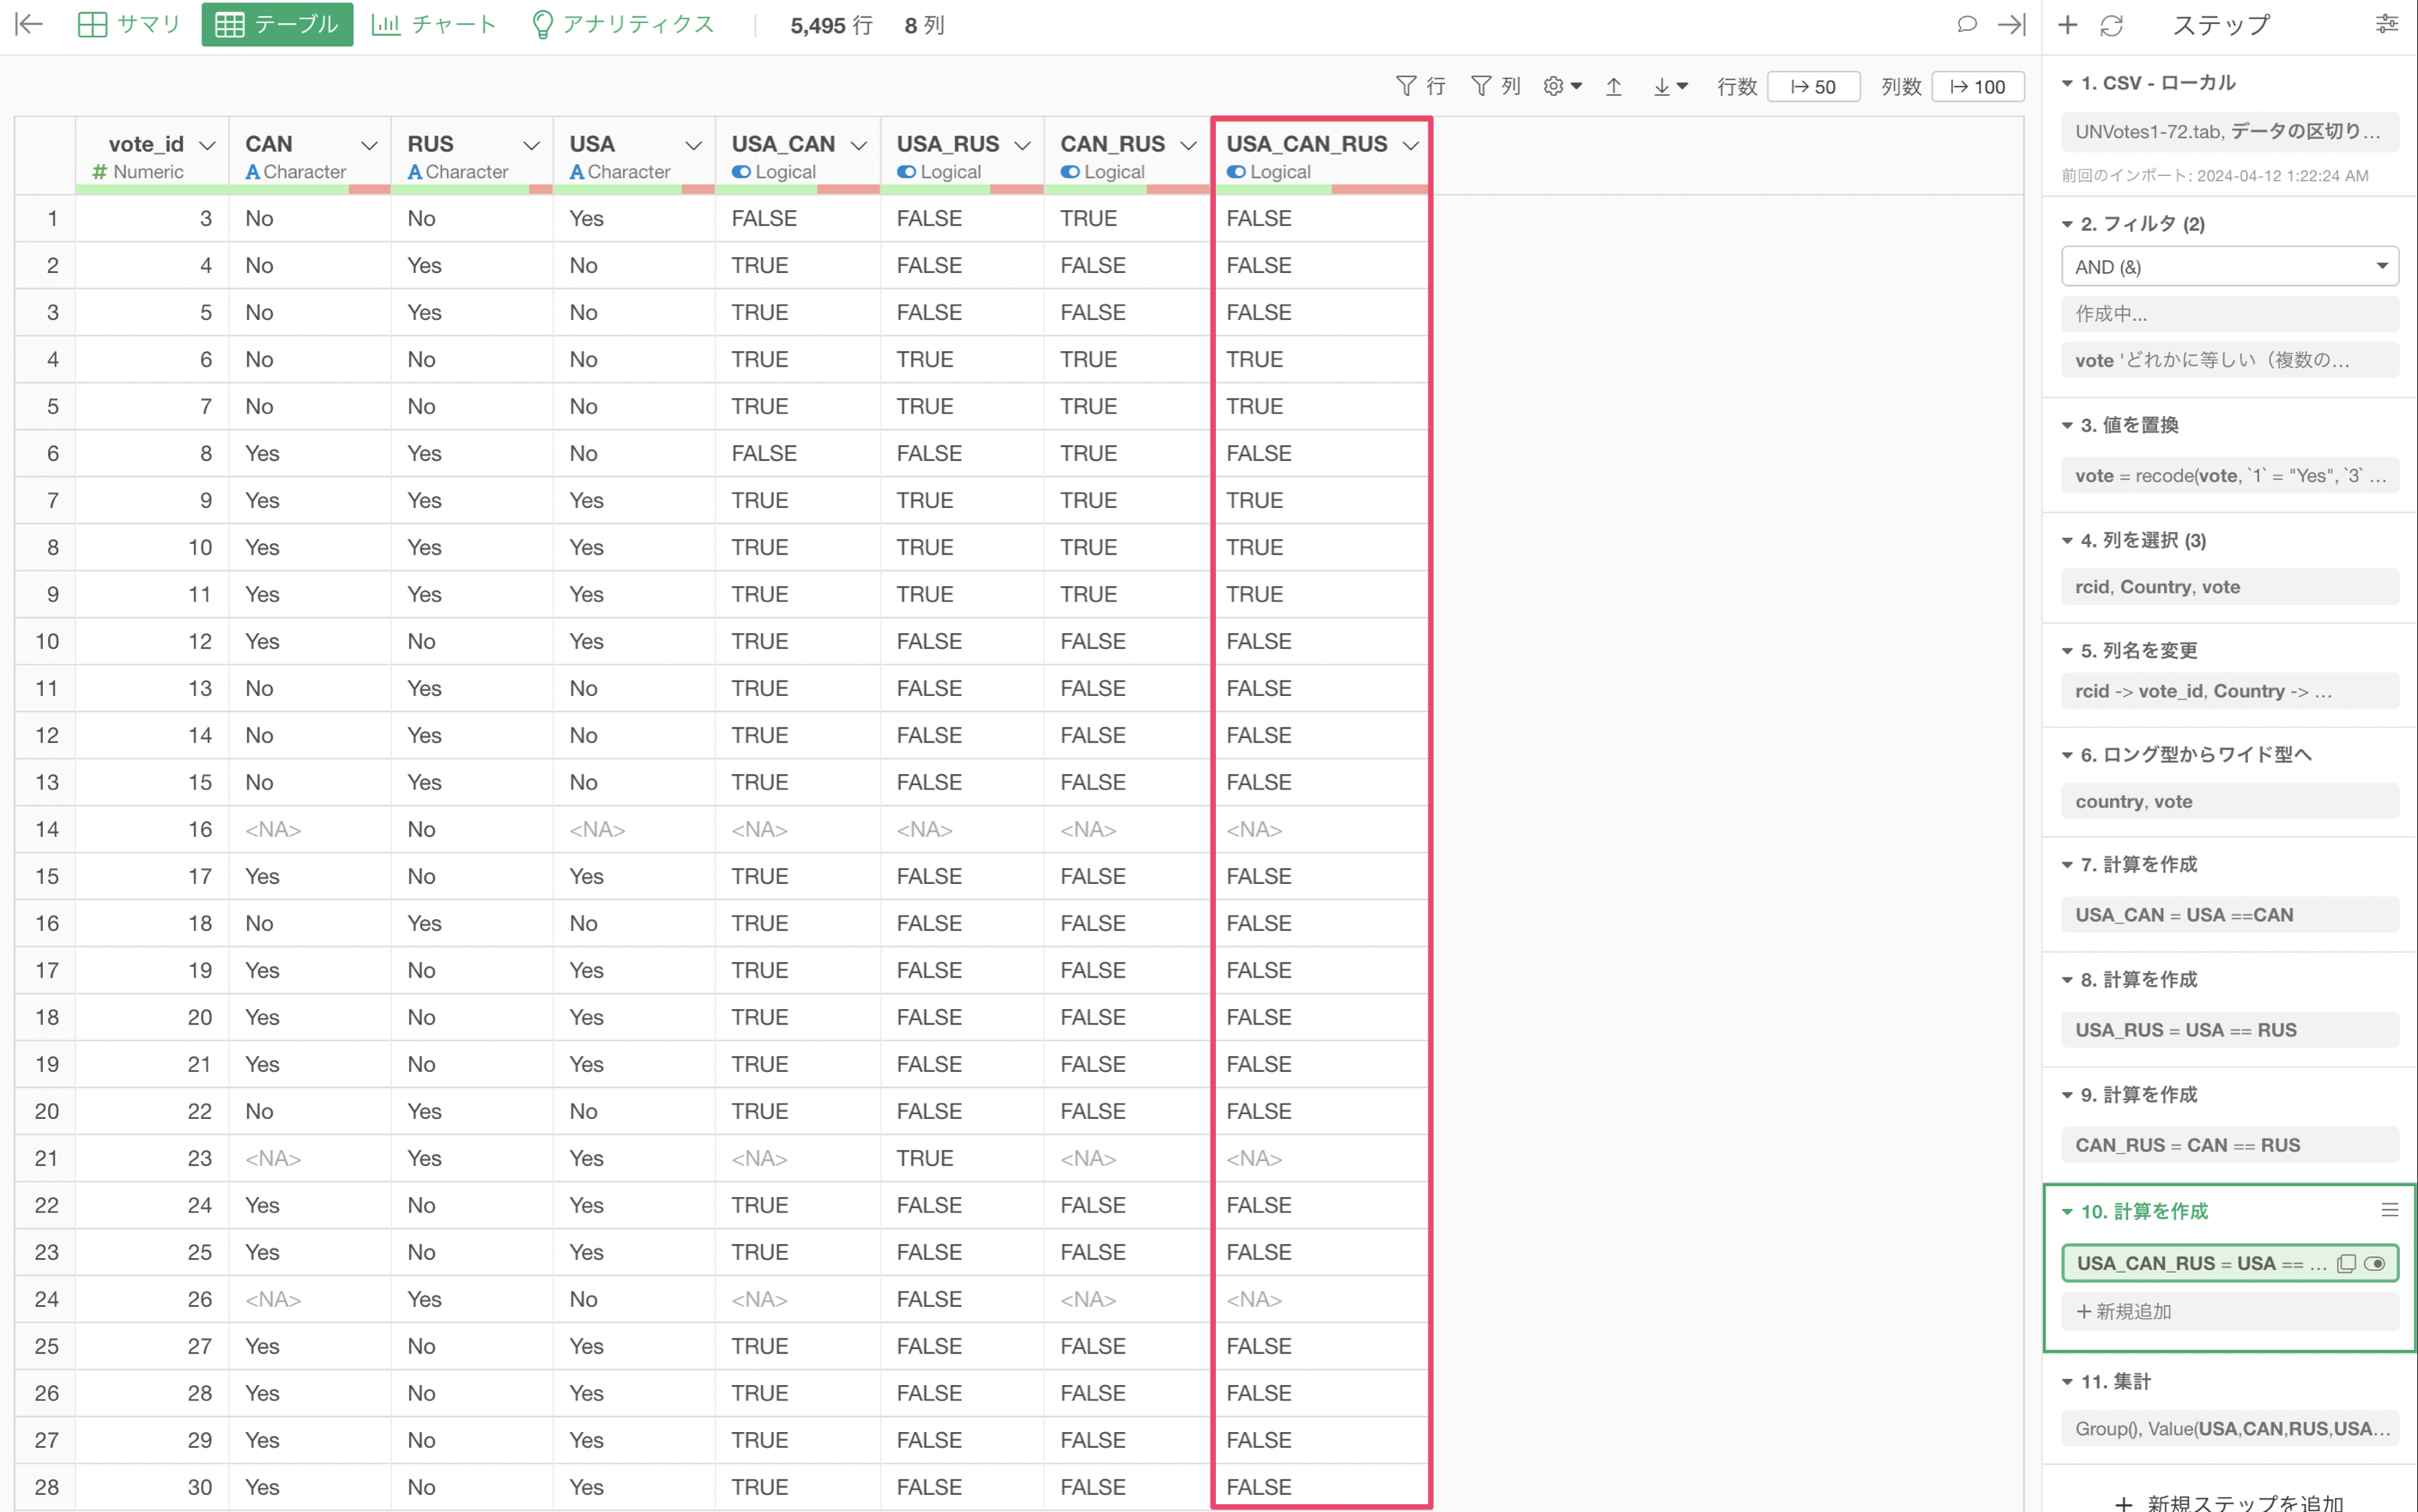Add a new step with the plus icon
Viewport: 2418px width, 1512px height.
click(2067, 24)
